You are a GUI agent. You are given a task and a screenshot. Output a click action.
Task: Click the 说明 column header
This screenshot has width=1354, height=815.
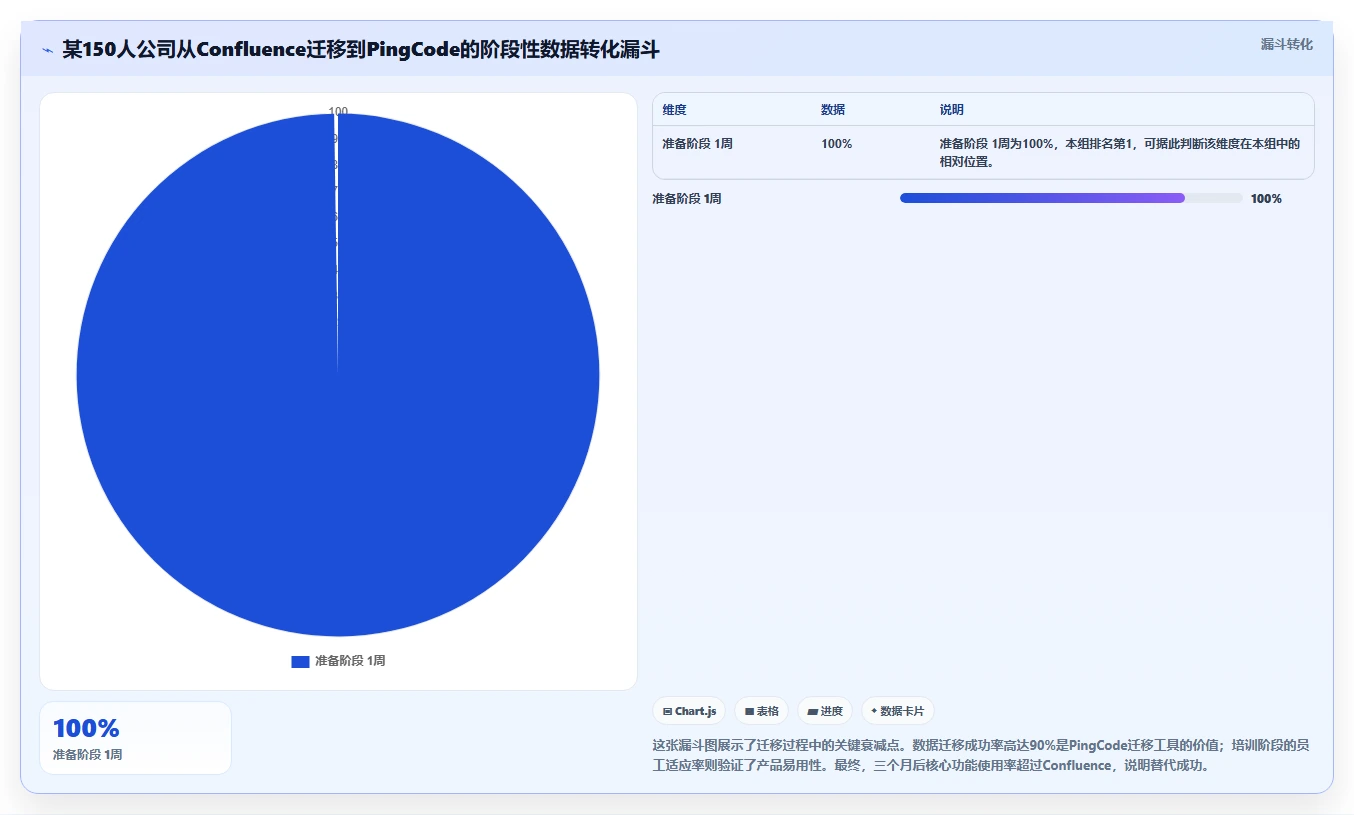pyautogui.click(x=951, y=110)
